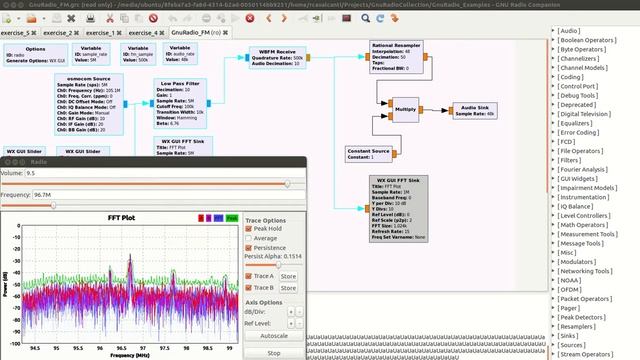Click the dB/Div plus button

(291, 312)
